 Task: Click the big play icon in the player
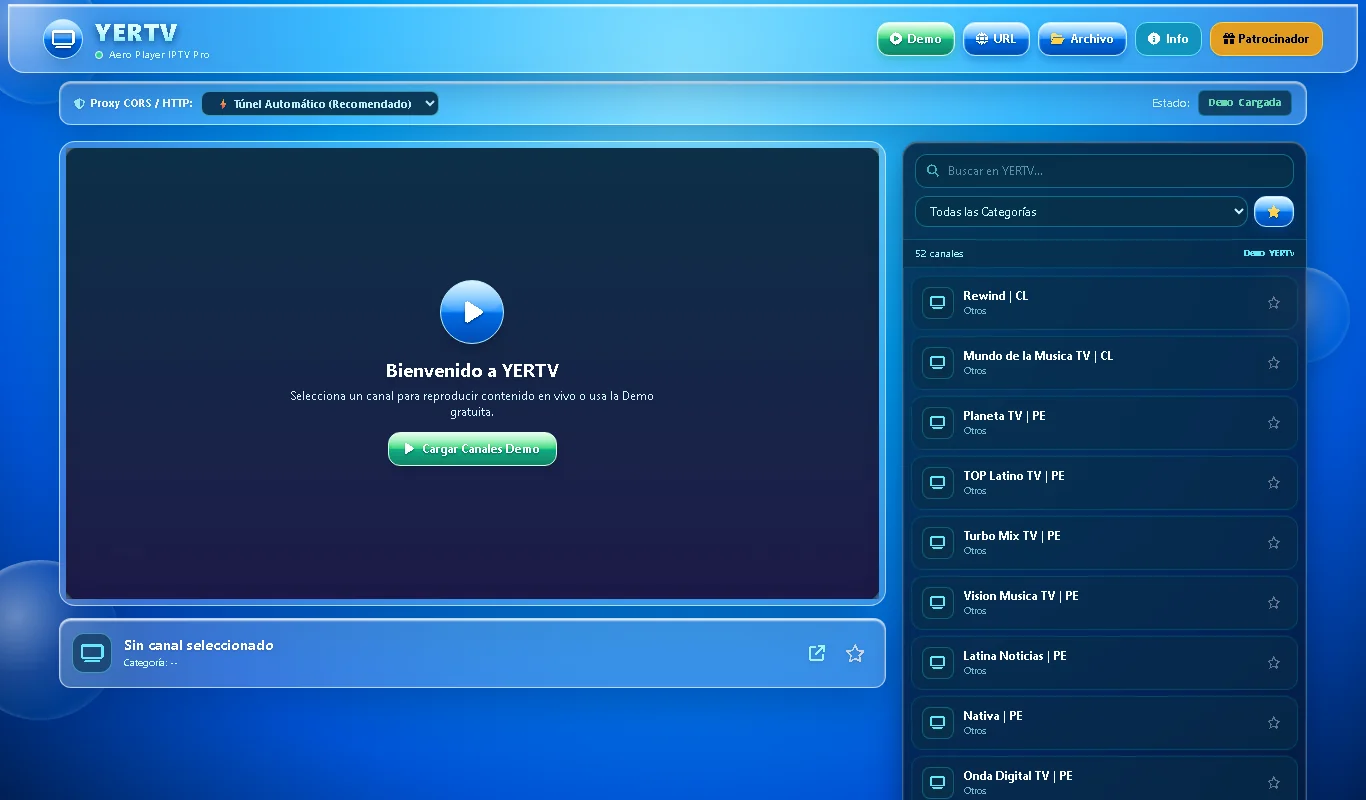click(472, 312)
